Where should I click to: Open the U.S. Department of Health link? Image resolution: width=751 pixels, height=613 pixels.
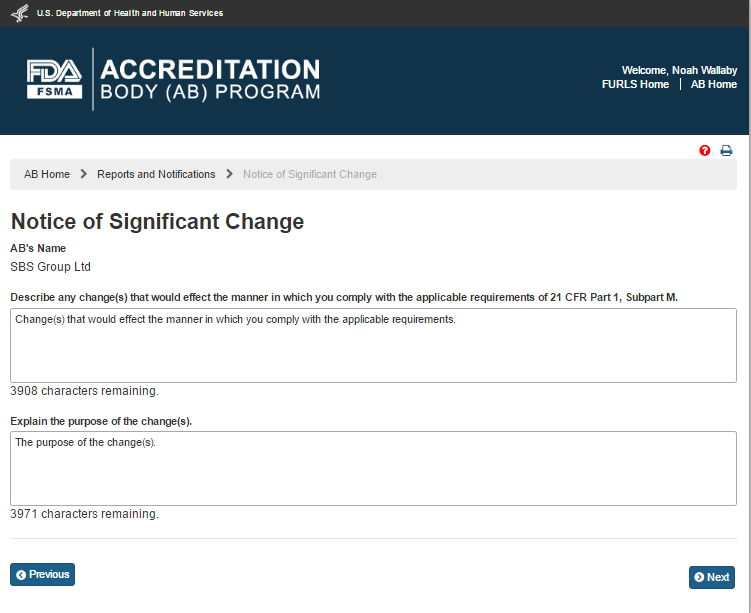tap(130, 13)
